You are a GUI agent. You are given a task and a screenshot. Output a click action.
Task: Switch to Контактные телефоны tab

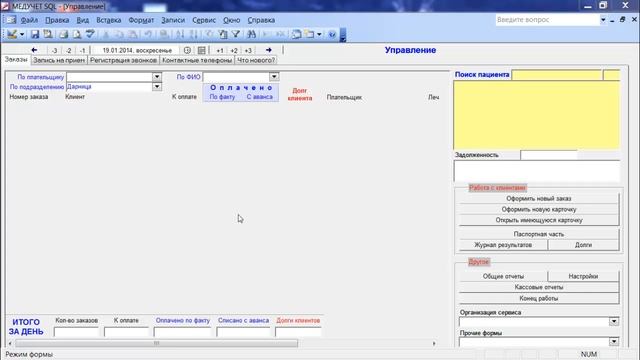point(197,60)
